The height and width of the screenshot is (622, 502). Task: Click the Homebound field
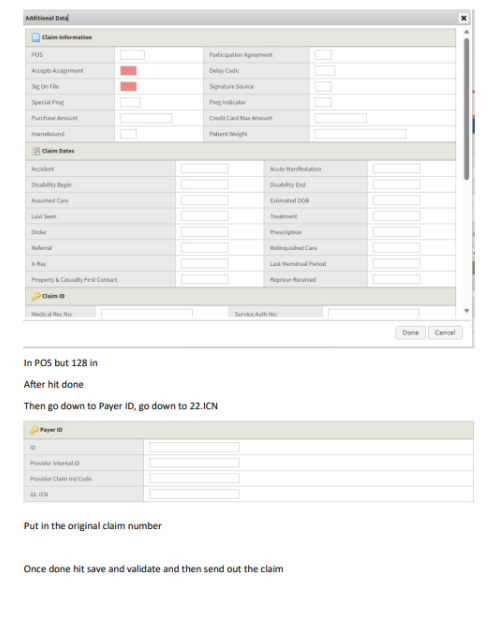[129, 134]
